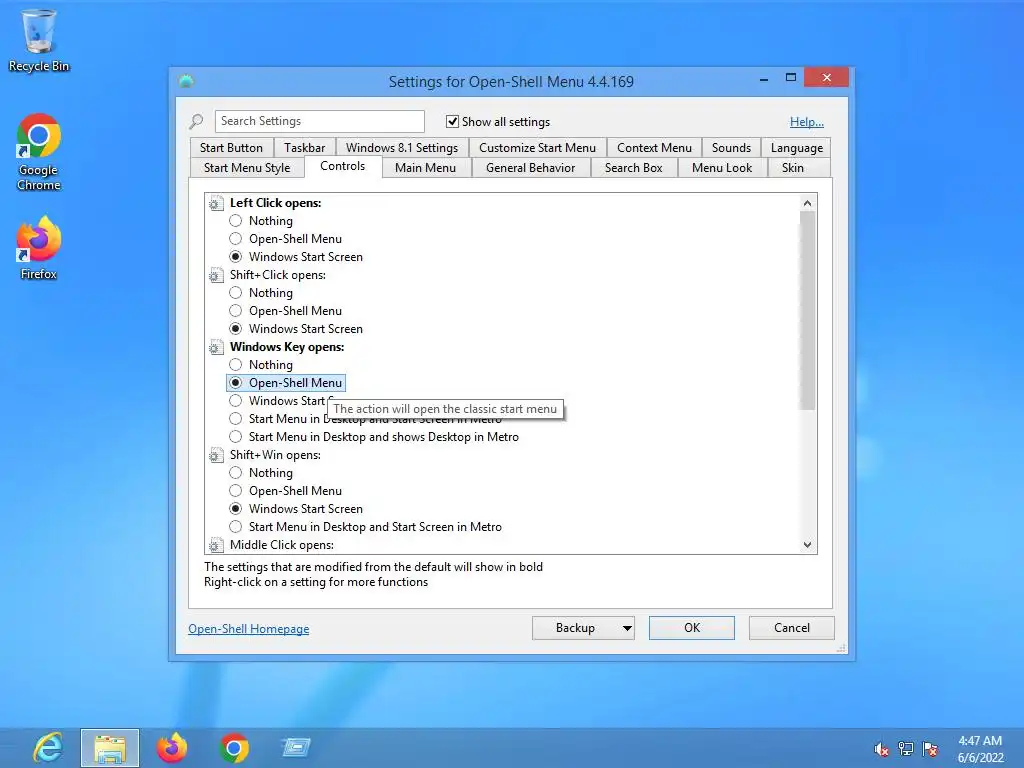Open Customize Start Menu tab

click(537, 148)
